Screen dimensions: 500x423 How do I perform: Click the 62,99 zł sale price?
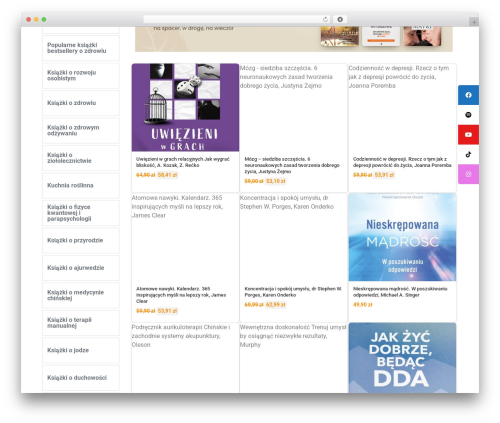276,305
